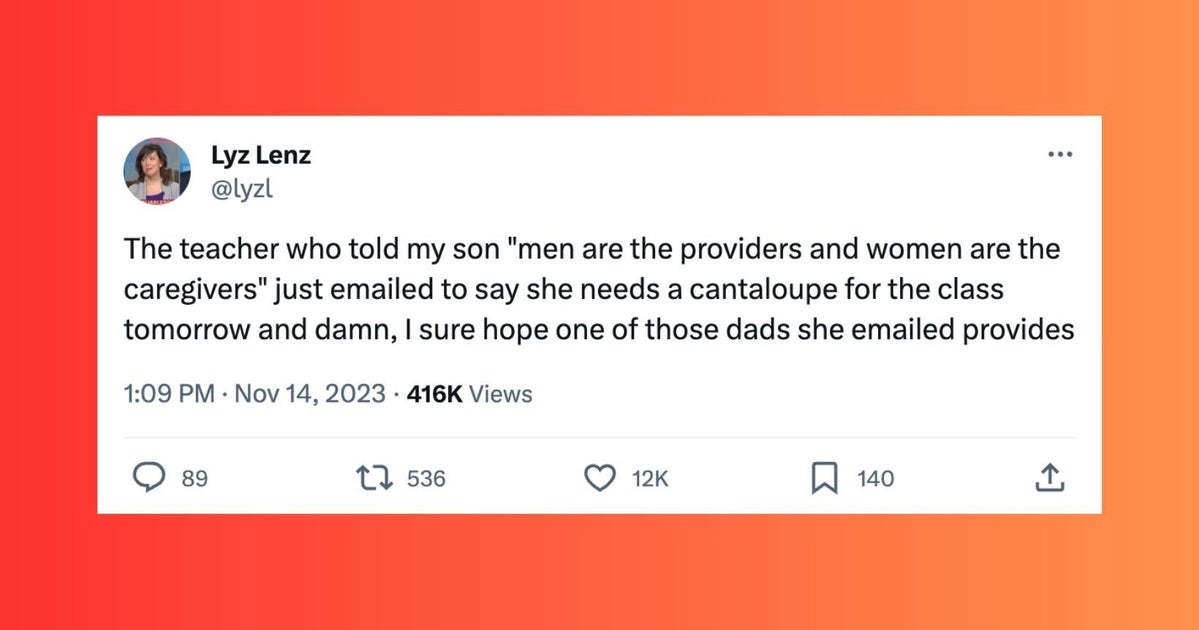Bookmark the tweet using the bookmark icon

[822, 479]
